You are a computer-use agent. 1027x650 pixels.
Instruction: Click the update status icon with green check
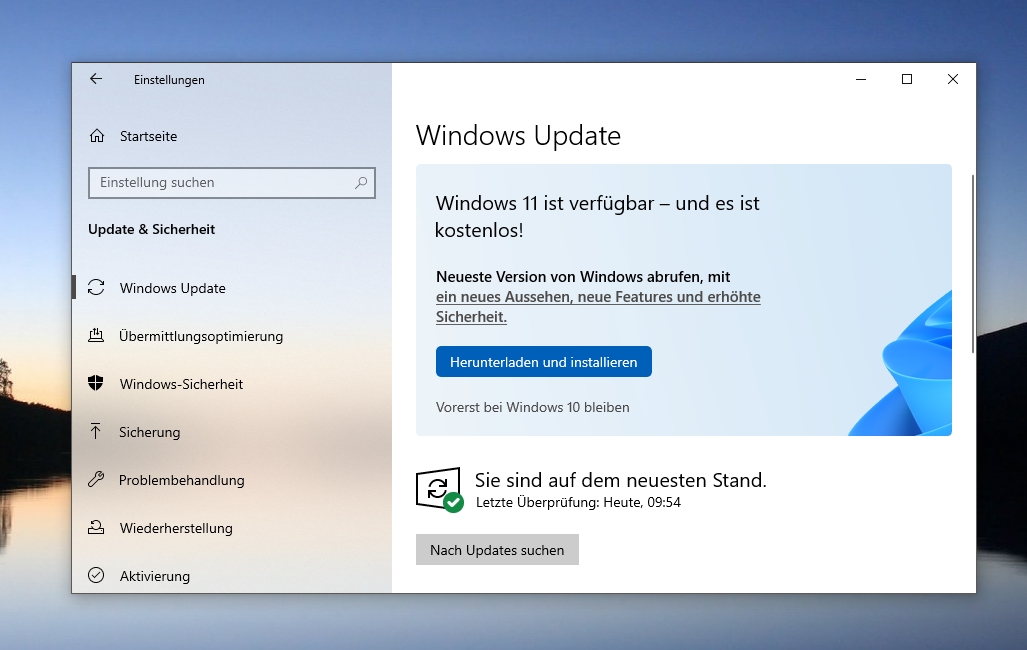[439, 489]
